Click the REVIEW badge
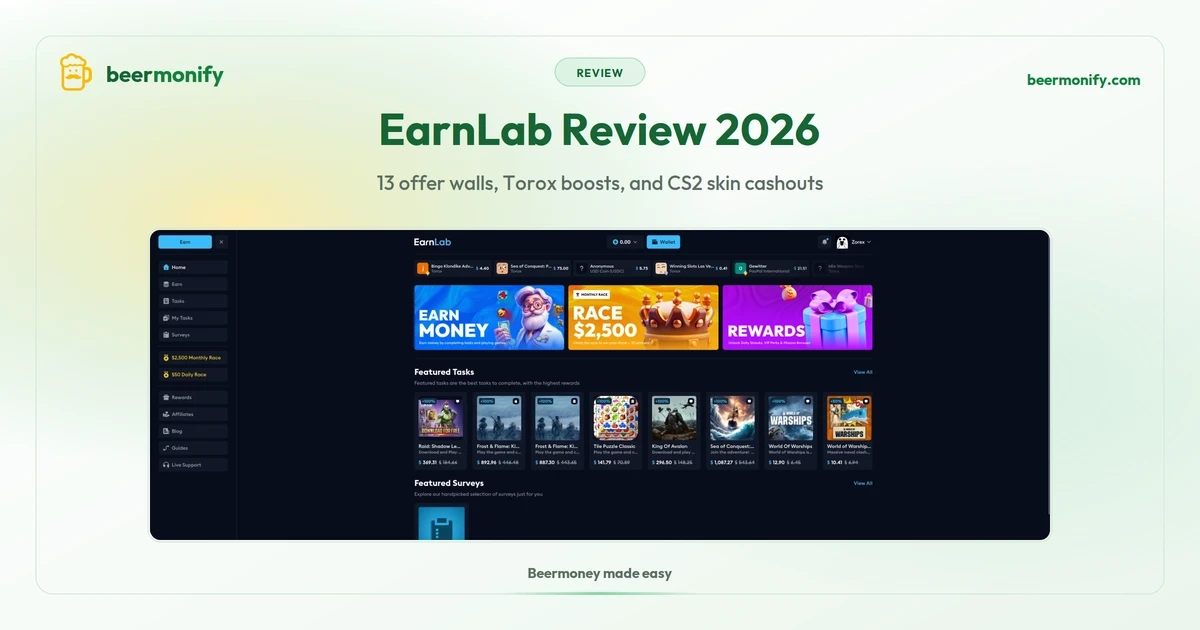The image size is (1200, 630). pyautogui.click(x=600, y=72)
